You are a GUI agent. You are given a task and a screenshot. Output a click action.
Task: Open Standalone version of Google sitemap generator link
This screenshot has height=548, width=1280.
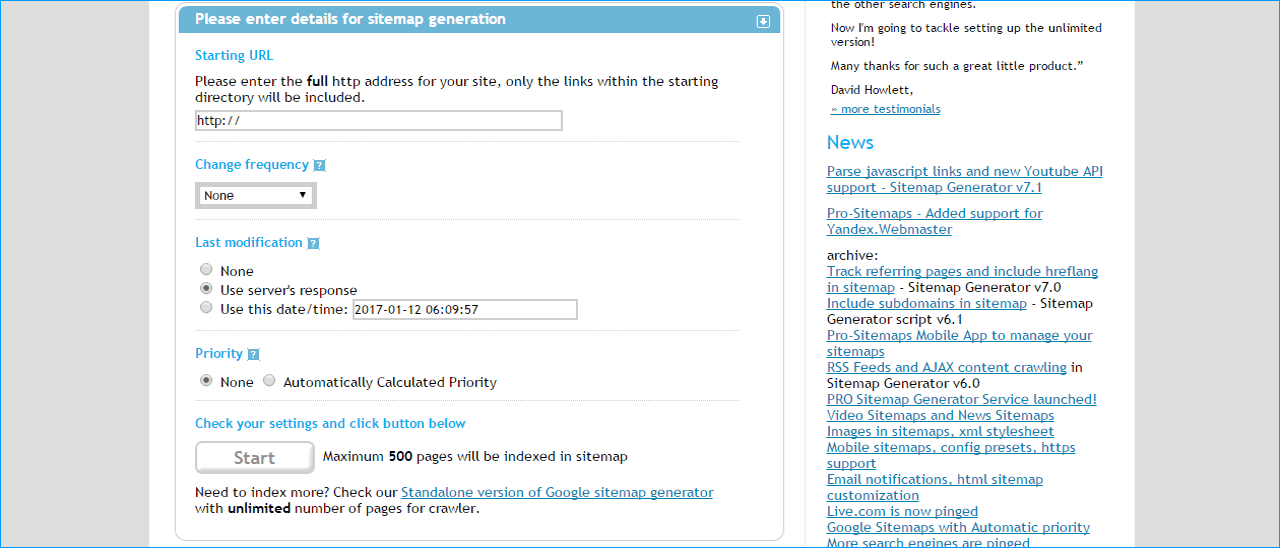557,492
